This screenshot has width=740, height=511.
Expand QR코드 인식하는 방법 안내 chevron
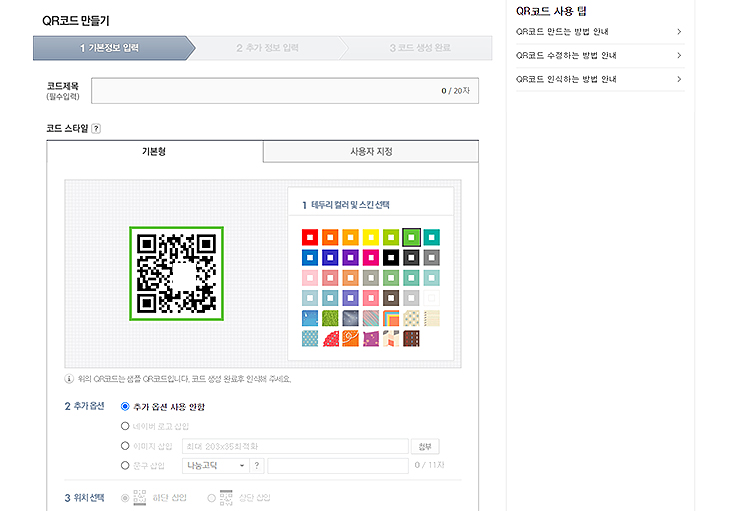click(x=679, y=79)
